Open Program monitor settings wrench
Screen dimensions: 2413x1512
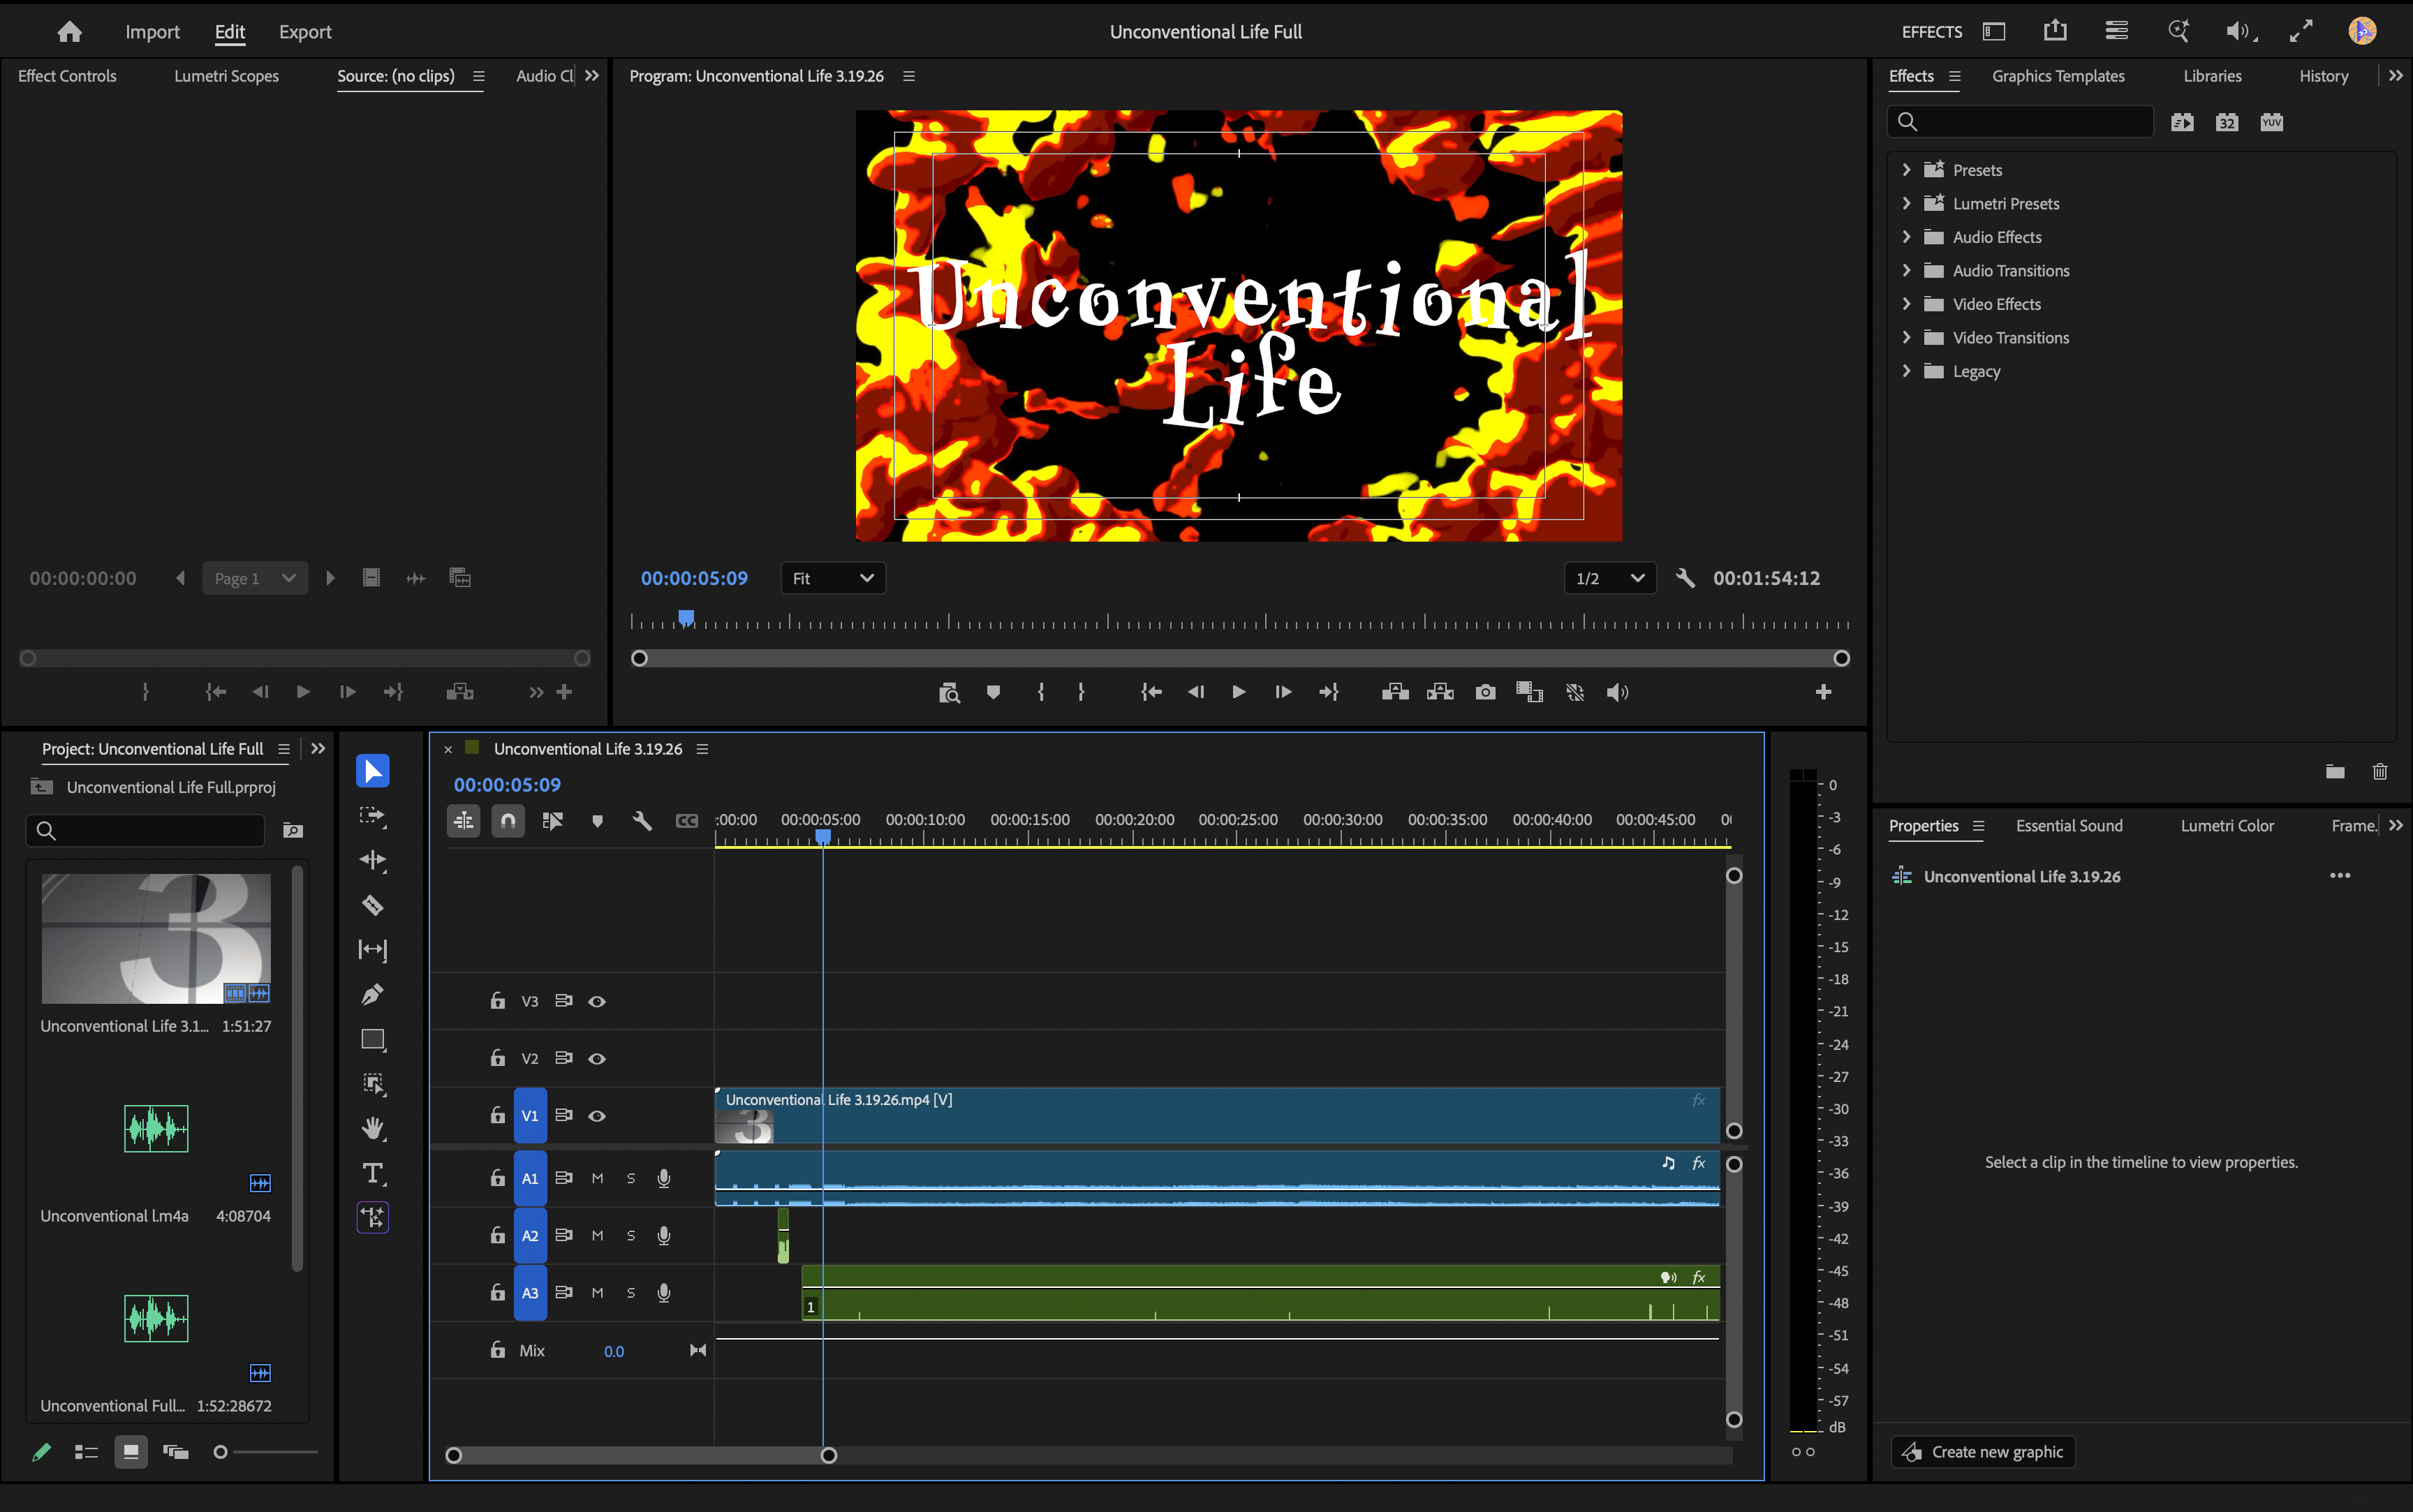pos(1685,578)
